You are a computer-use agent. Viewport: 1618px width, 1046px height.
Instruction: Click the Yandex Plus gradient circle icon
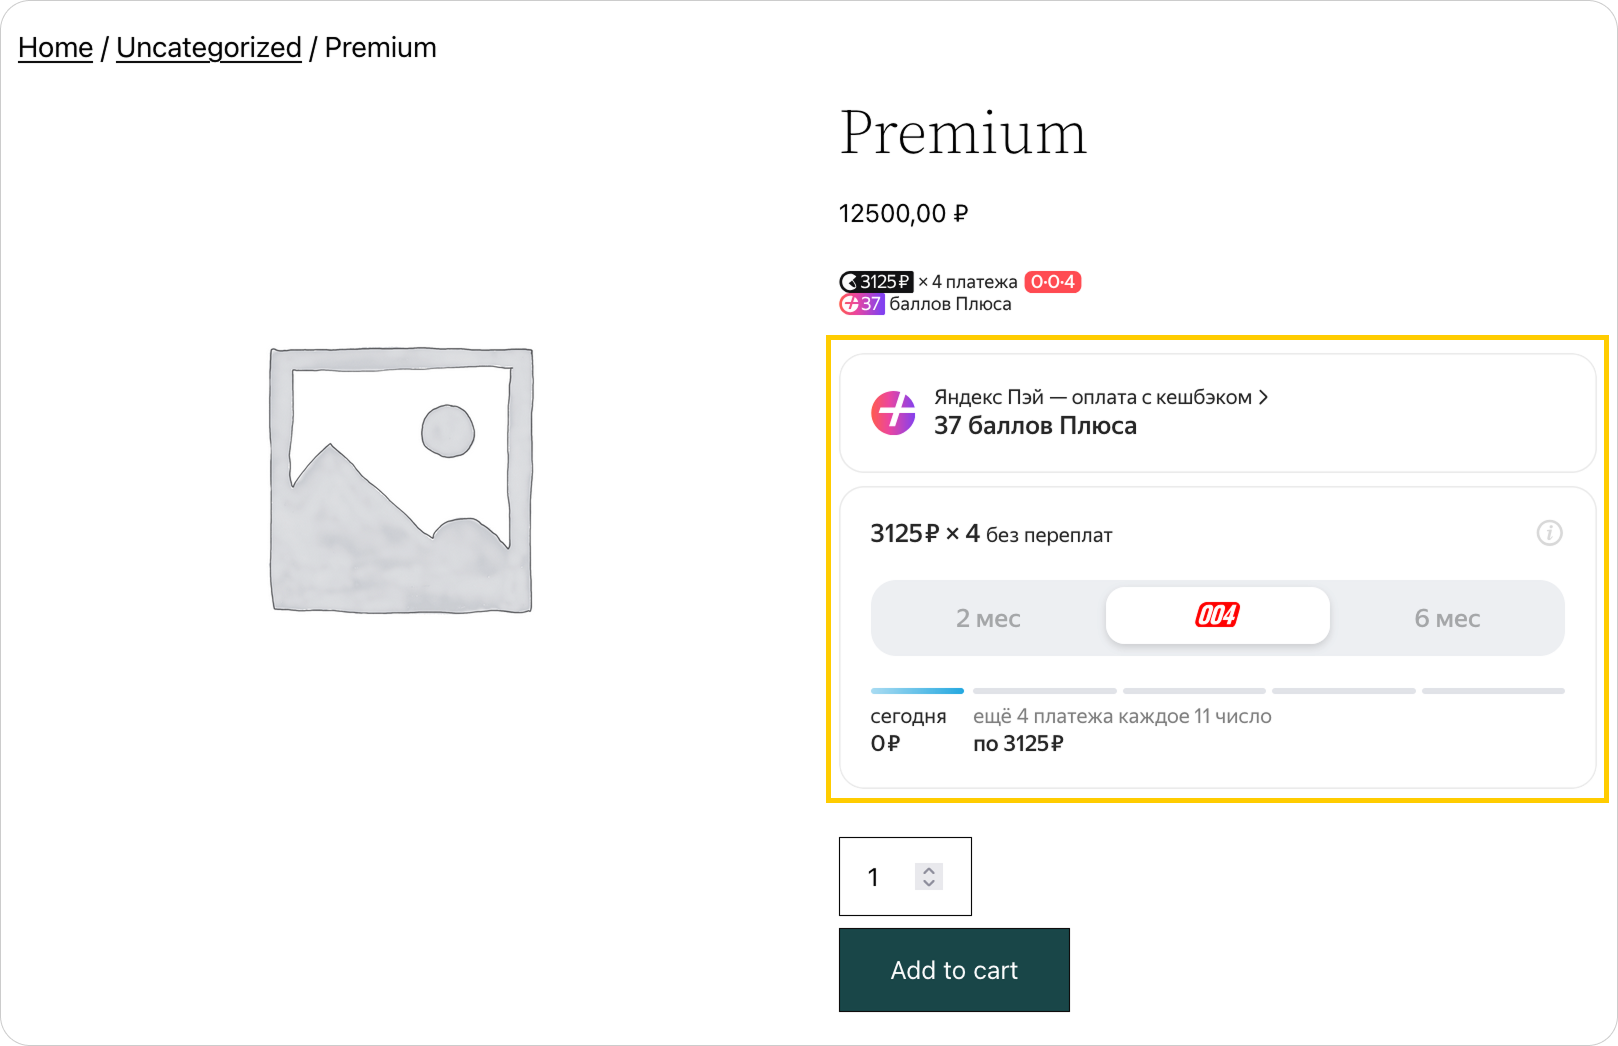click(x=893, y=413)
